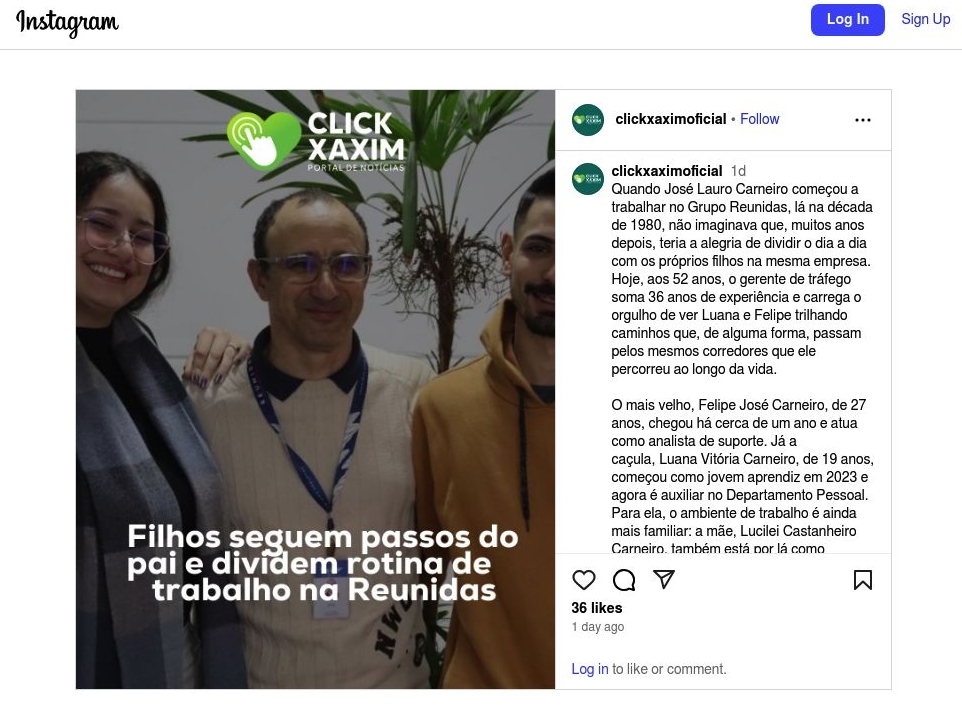Save the post with the bookmark icon

[x=863, y=580]
